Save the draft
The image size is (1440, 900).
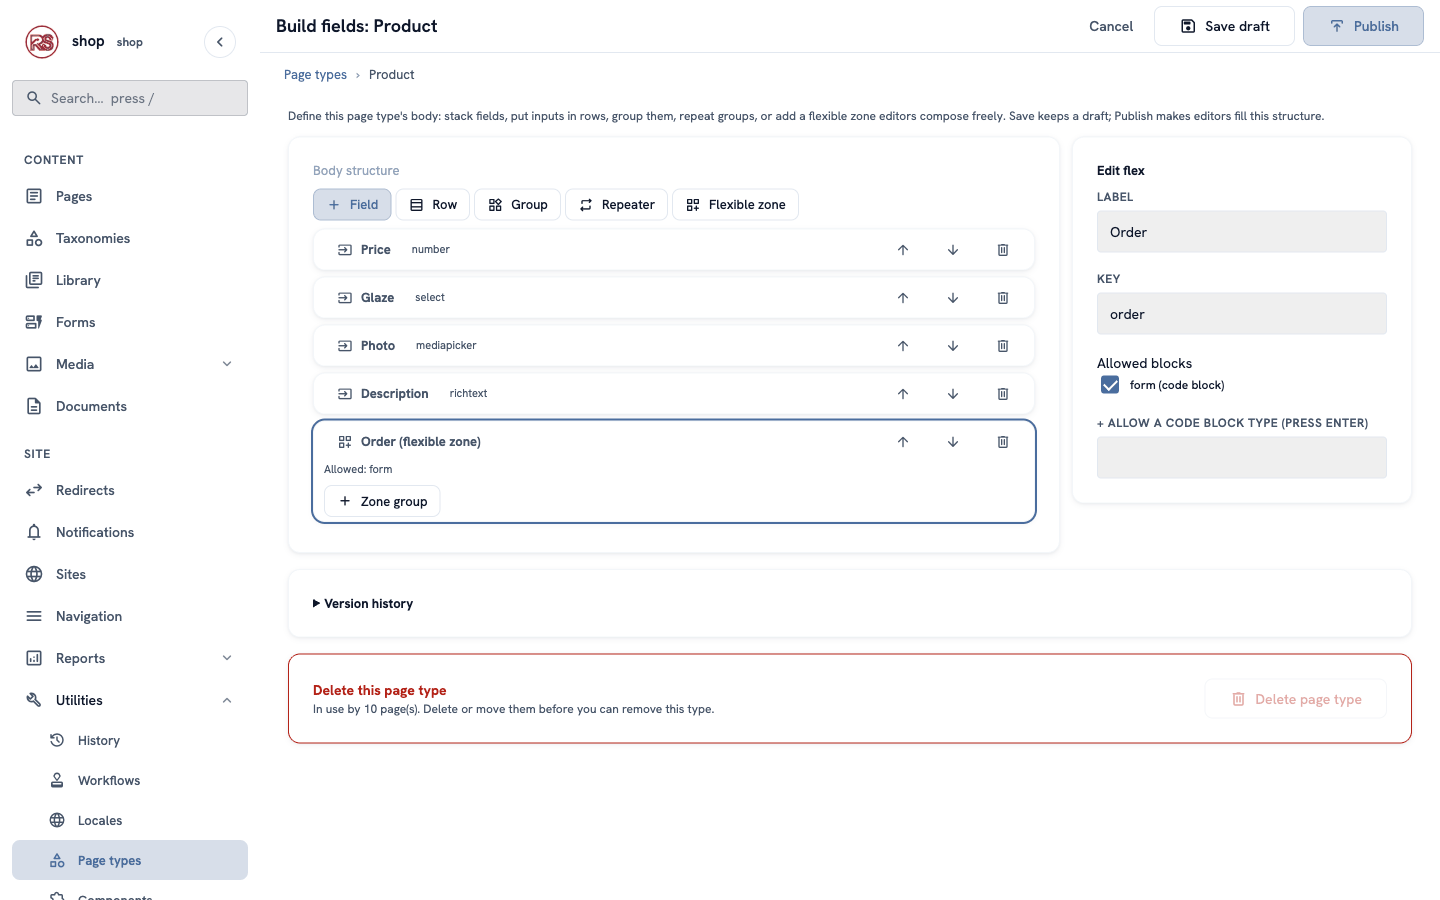(1224, 26)
